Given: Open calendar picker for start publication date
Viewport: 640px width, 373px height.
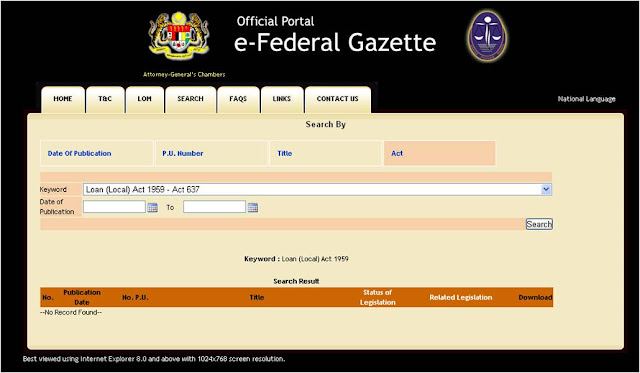Looking at the screenshot, I should pyautogui.click(x=153, y=207).
